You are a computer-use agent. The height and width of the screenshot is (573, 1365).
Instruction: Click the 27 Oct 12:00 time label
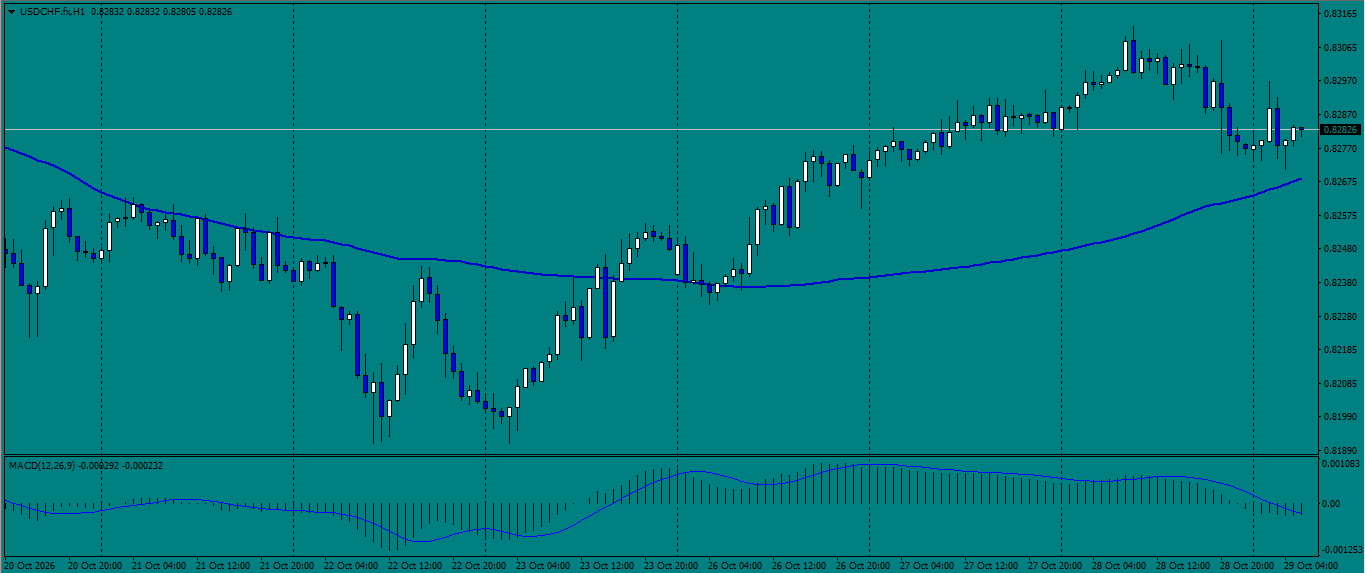click(x=991, y=565)
